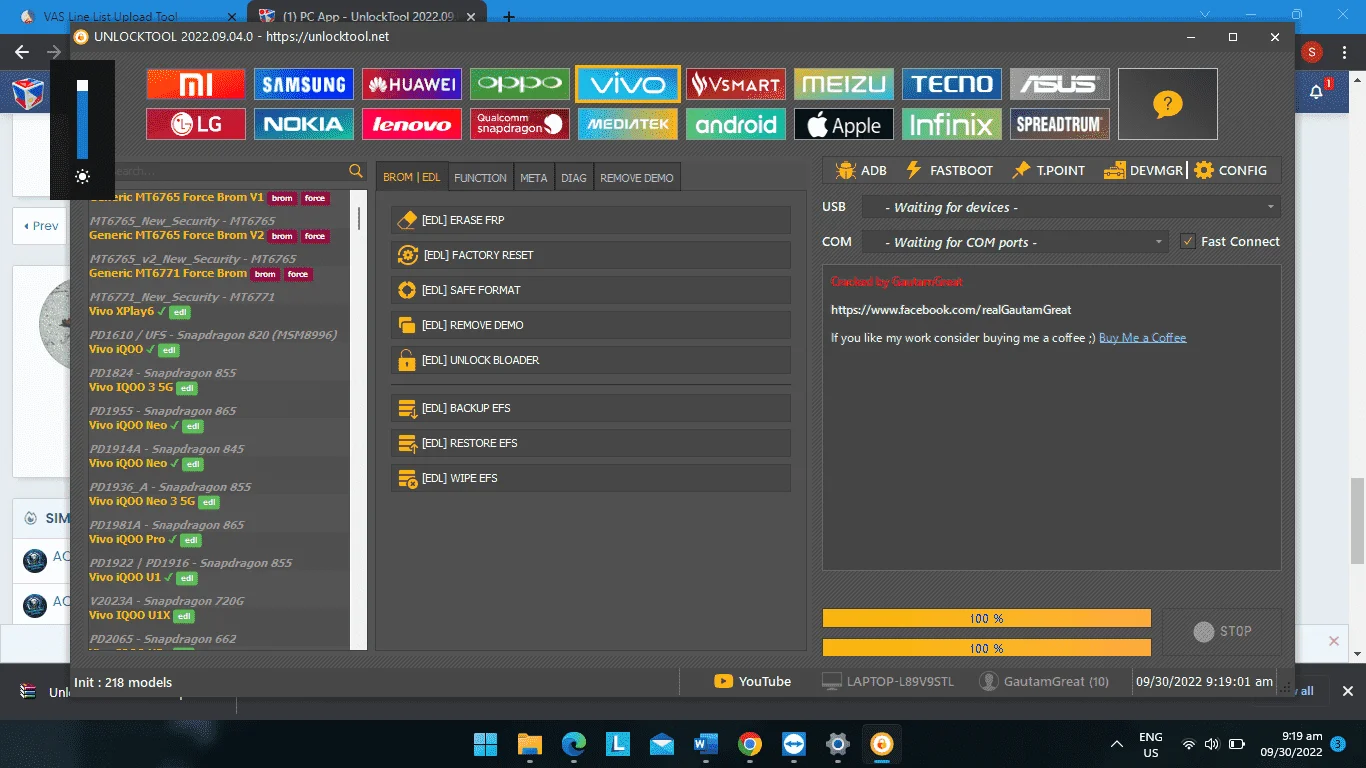Switch to the FUNCTION tab
The width and height of the screenshot is (1366, 768).
(x=480, y=177)
